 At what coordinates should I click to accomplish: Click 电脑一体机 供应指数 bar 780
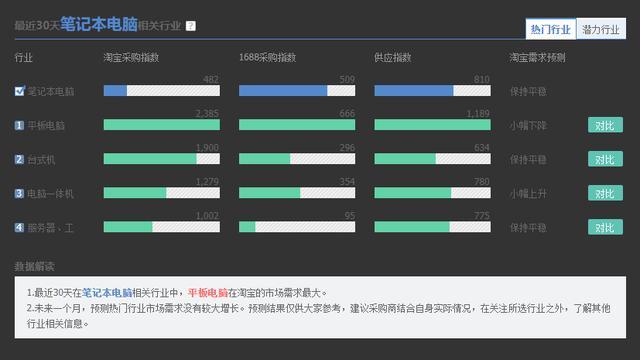(433, 193)
